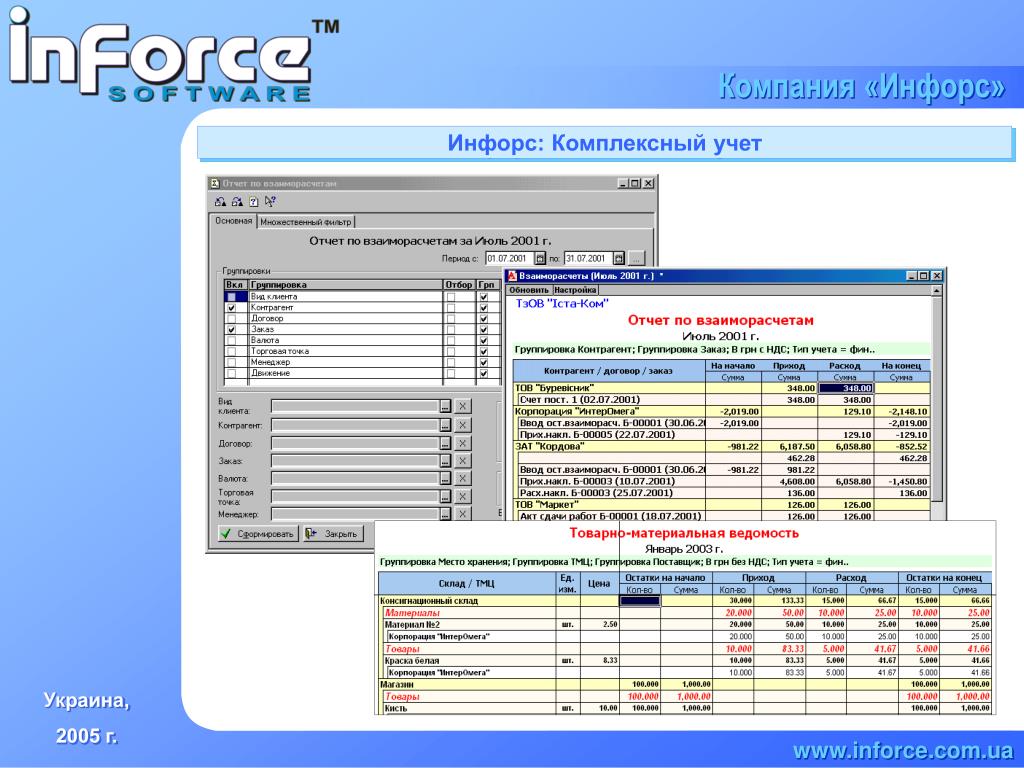Activate the What's This pointer help icon
Image resolution: width=1024 pixels, height=768 pixels.
point(270,202)
